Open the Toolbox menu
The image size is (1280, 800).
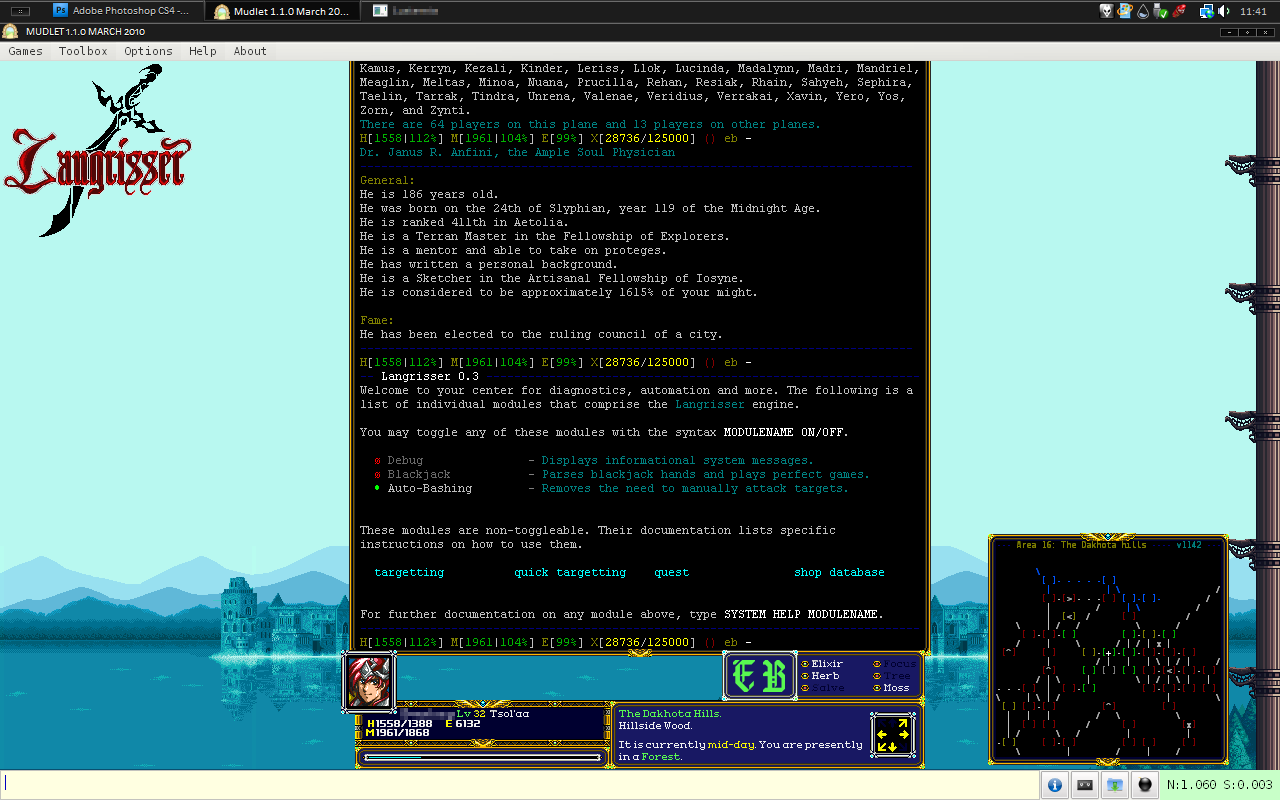(83, 51)
